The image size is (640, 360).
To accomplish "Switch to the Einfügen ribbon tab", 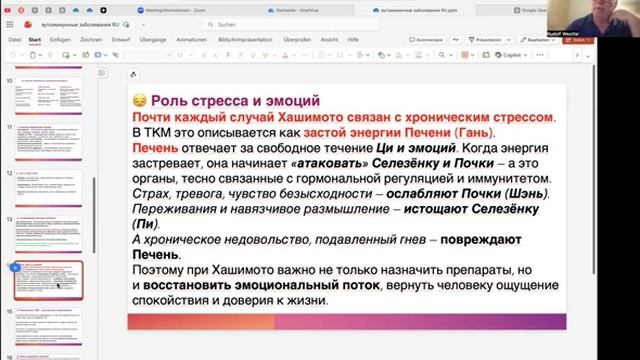I will [x=60, y=40].
